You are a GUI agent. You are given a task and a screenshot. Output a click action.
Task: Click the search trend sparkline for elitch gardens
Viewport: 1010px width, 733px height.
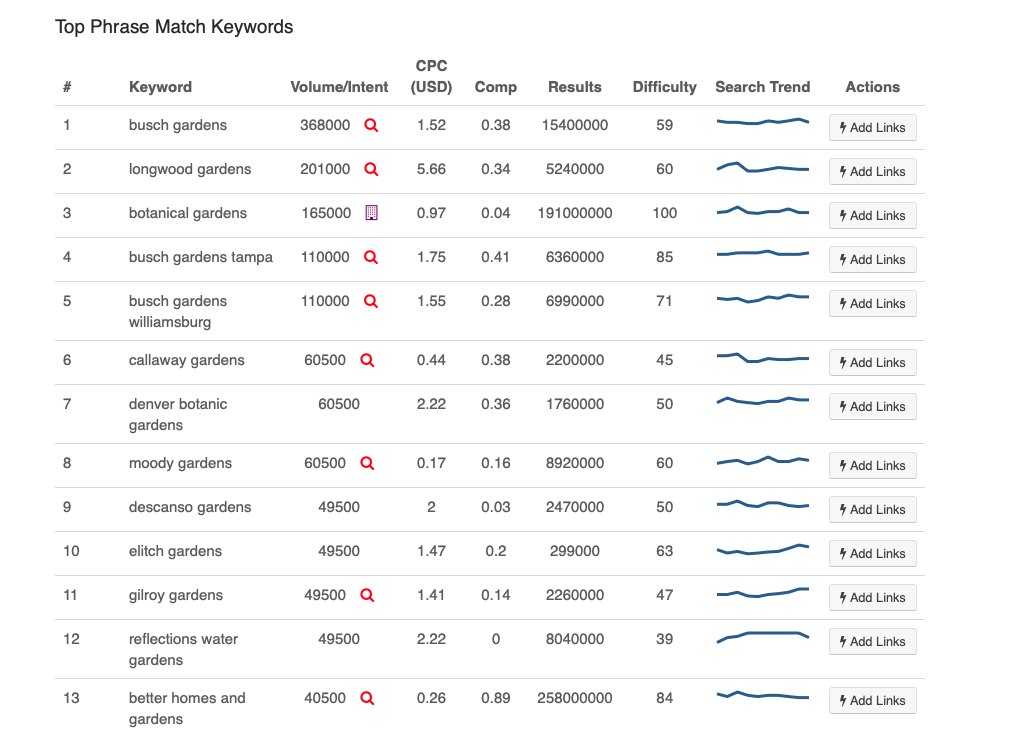(763, 550)
